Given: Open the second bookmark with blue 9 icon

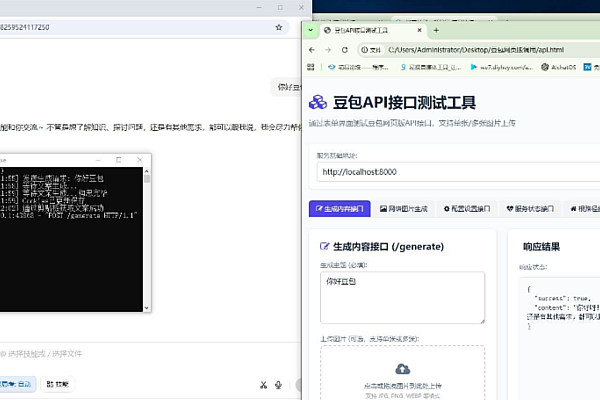Looking at the screenshot, I should (x=431, y=67).
